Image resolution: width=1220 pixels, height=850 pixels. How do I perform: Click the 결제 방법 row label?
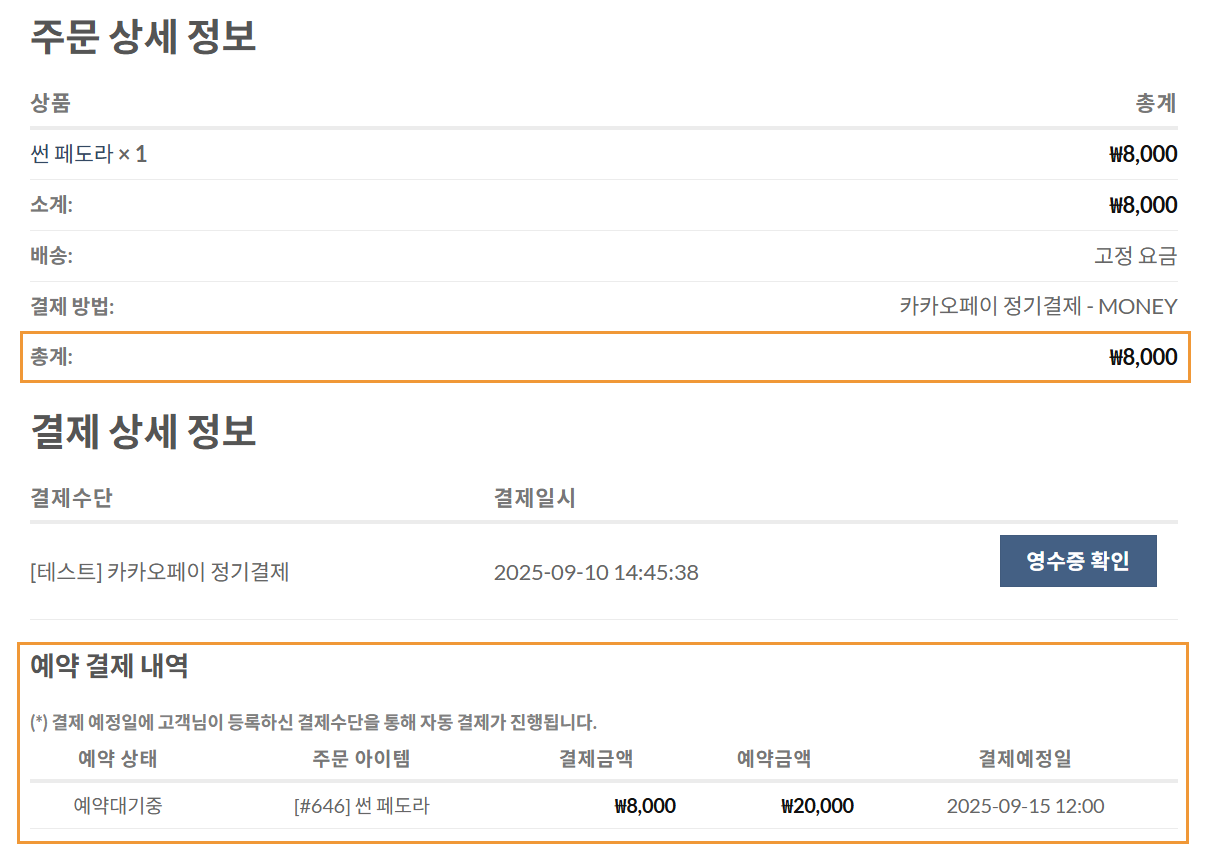click(x=73, y=307)
